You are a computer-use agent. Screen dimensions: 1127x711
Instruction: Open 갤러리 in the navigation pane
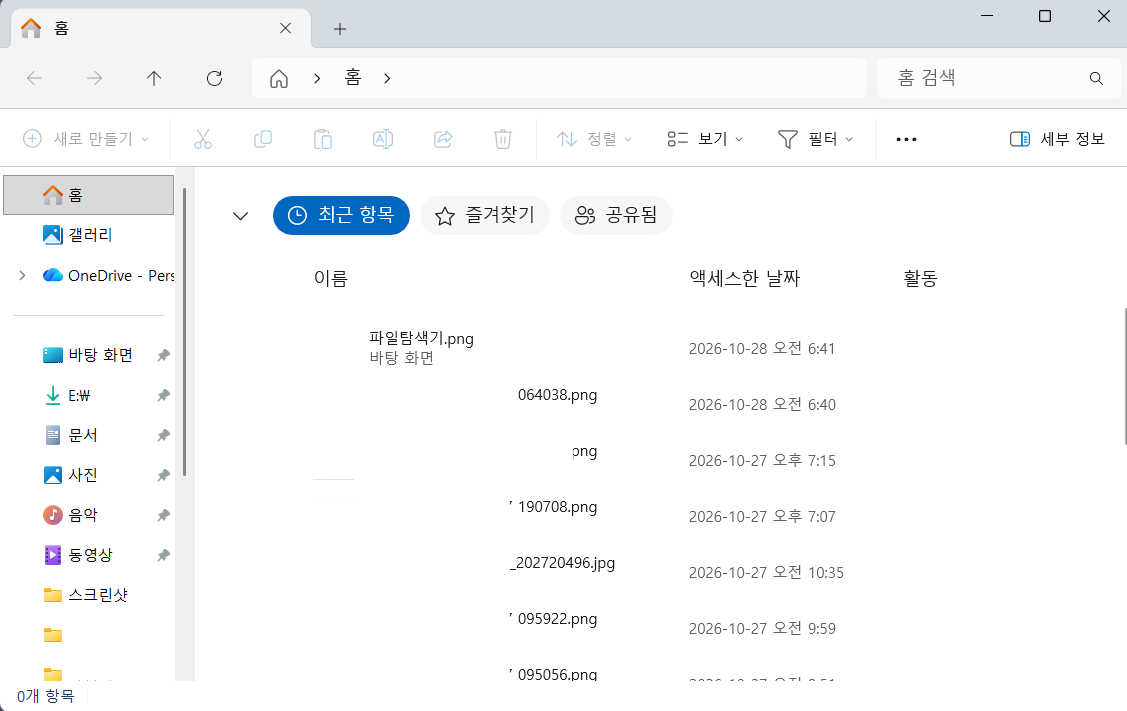77,235
